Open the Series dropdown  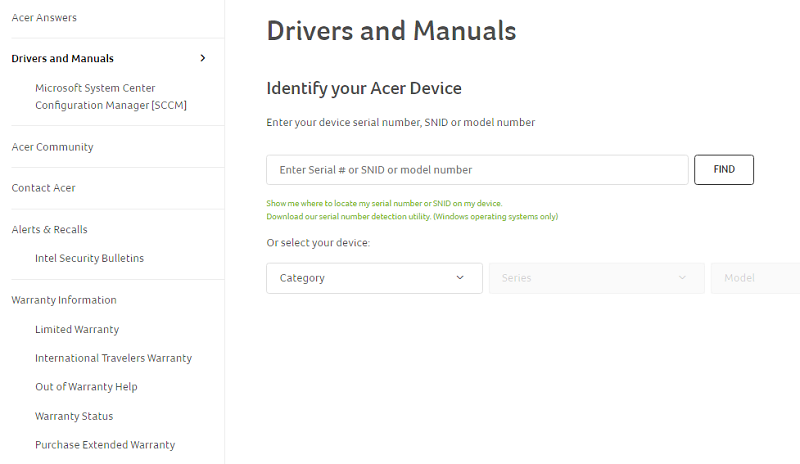click(x=596, y=278)
